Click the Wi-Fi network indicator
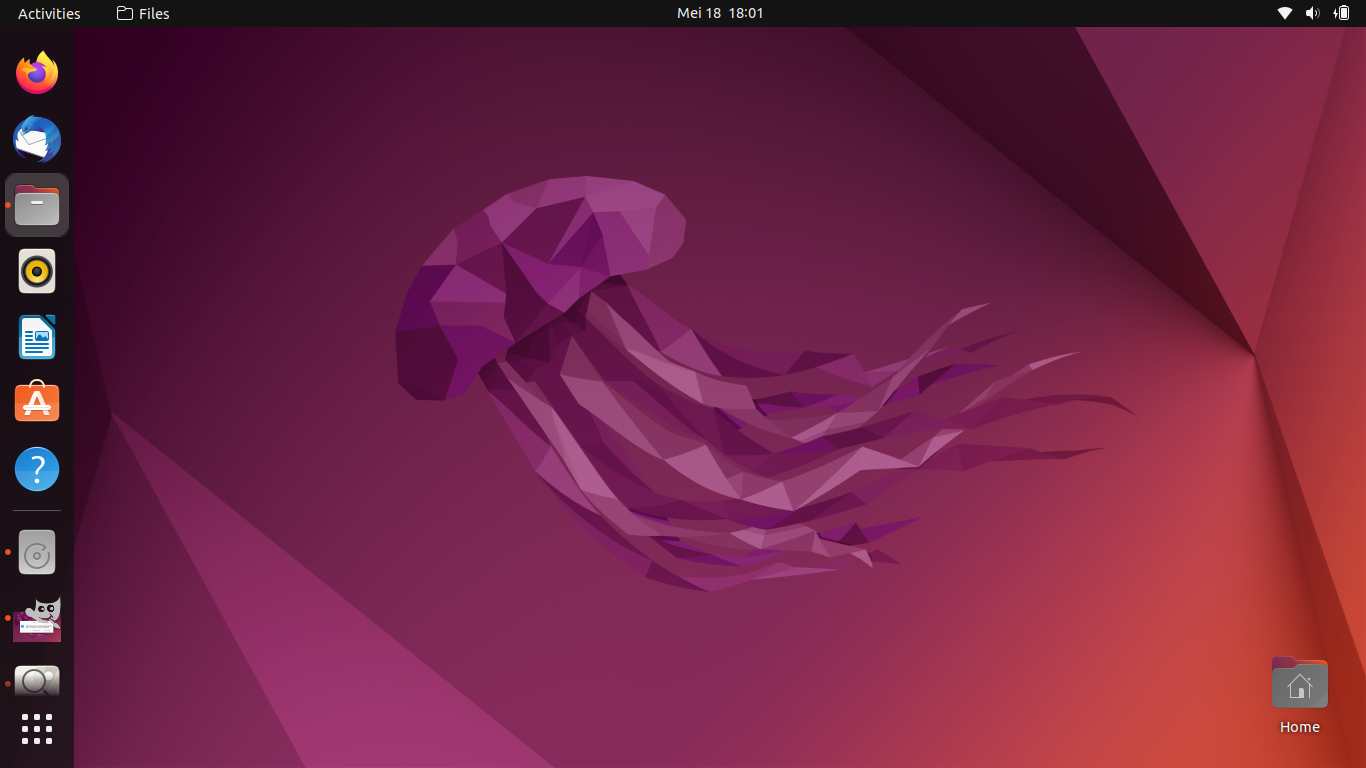 coord(1285,13)
